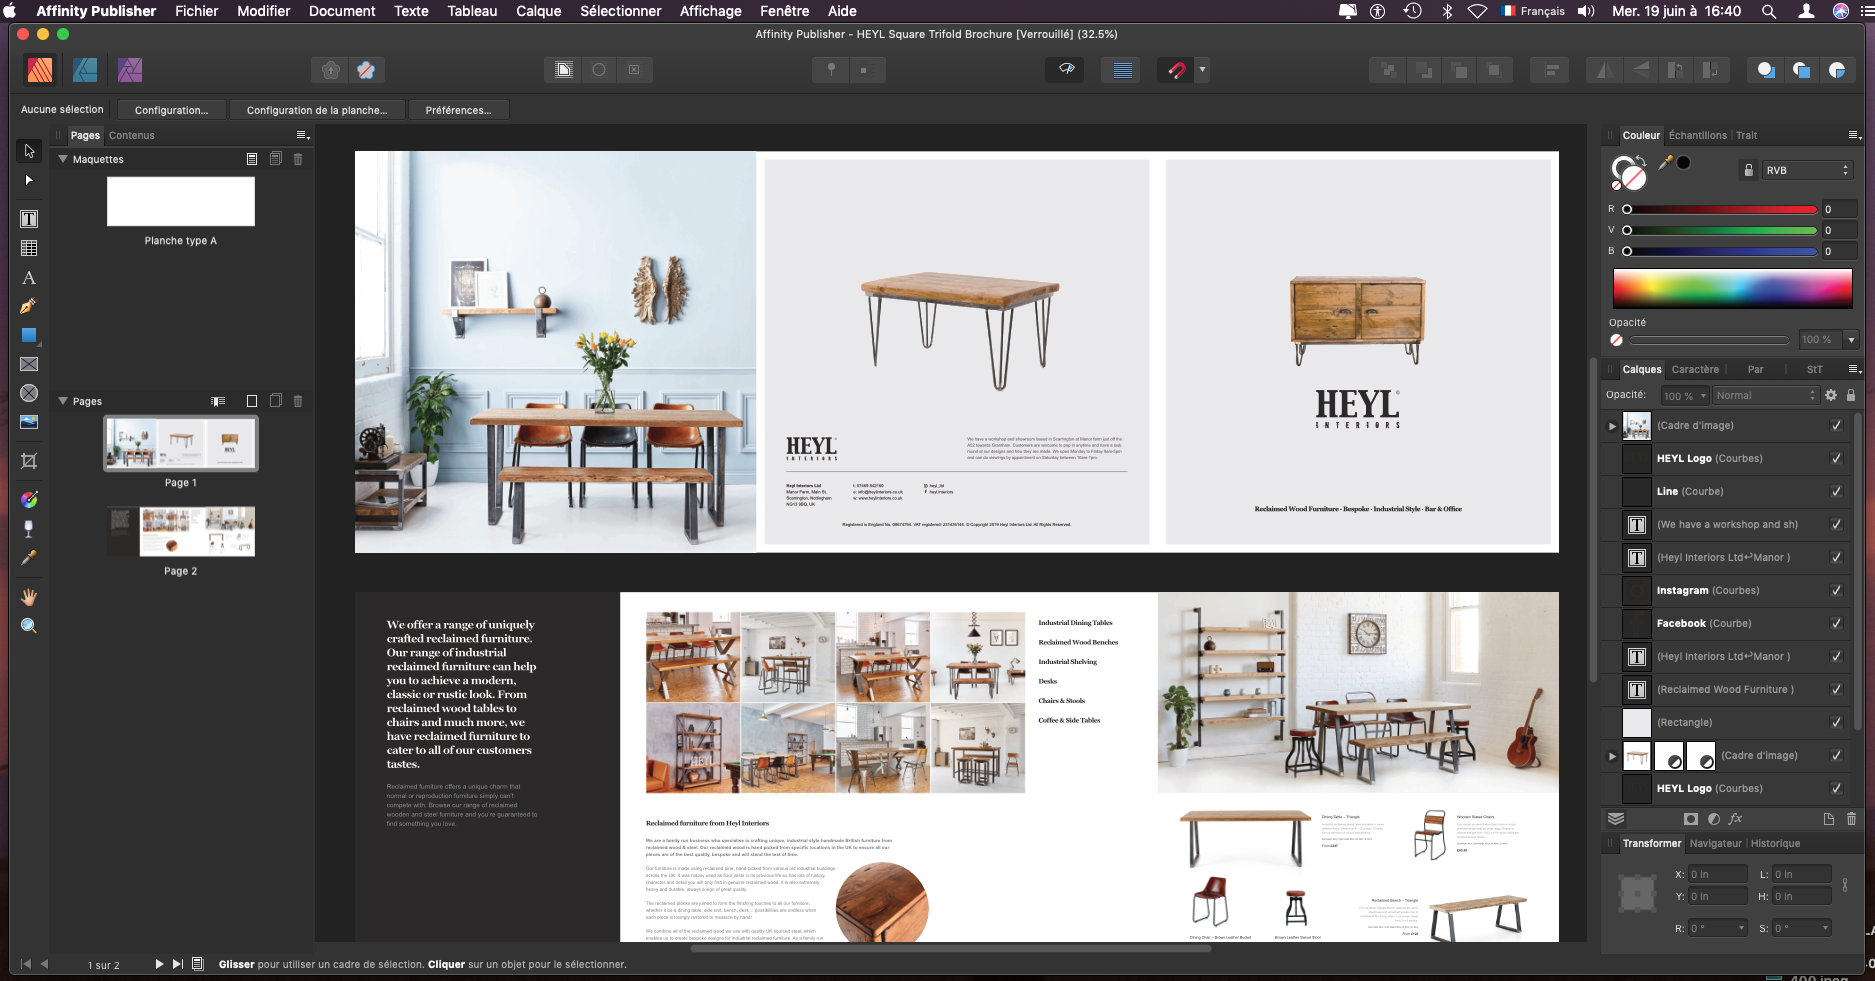Select the Artistic Text tool
1875x981 pixels.
29,278
